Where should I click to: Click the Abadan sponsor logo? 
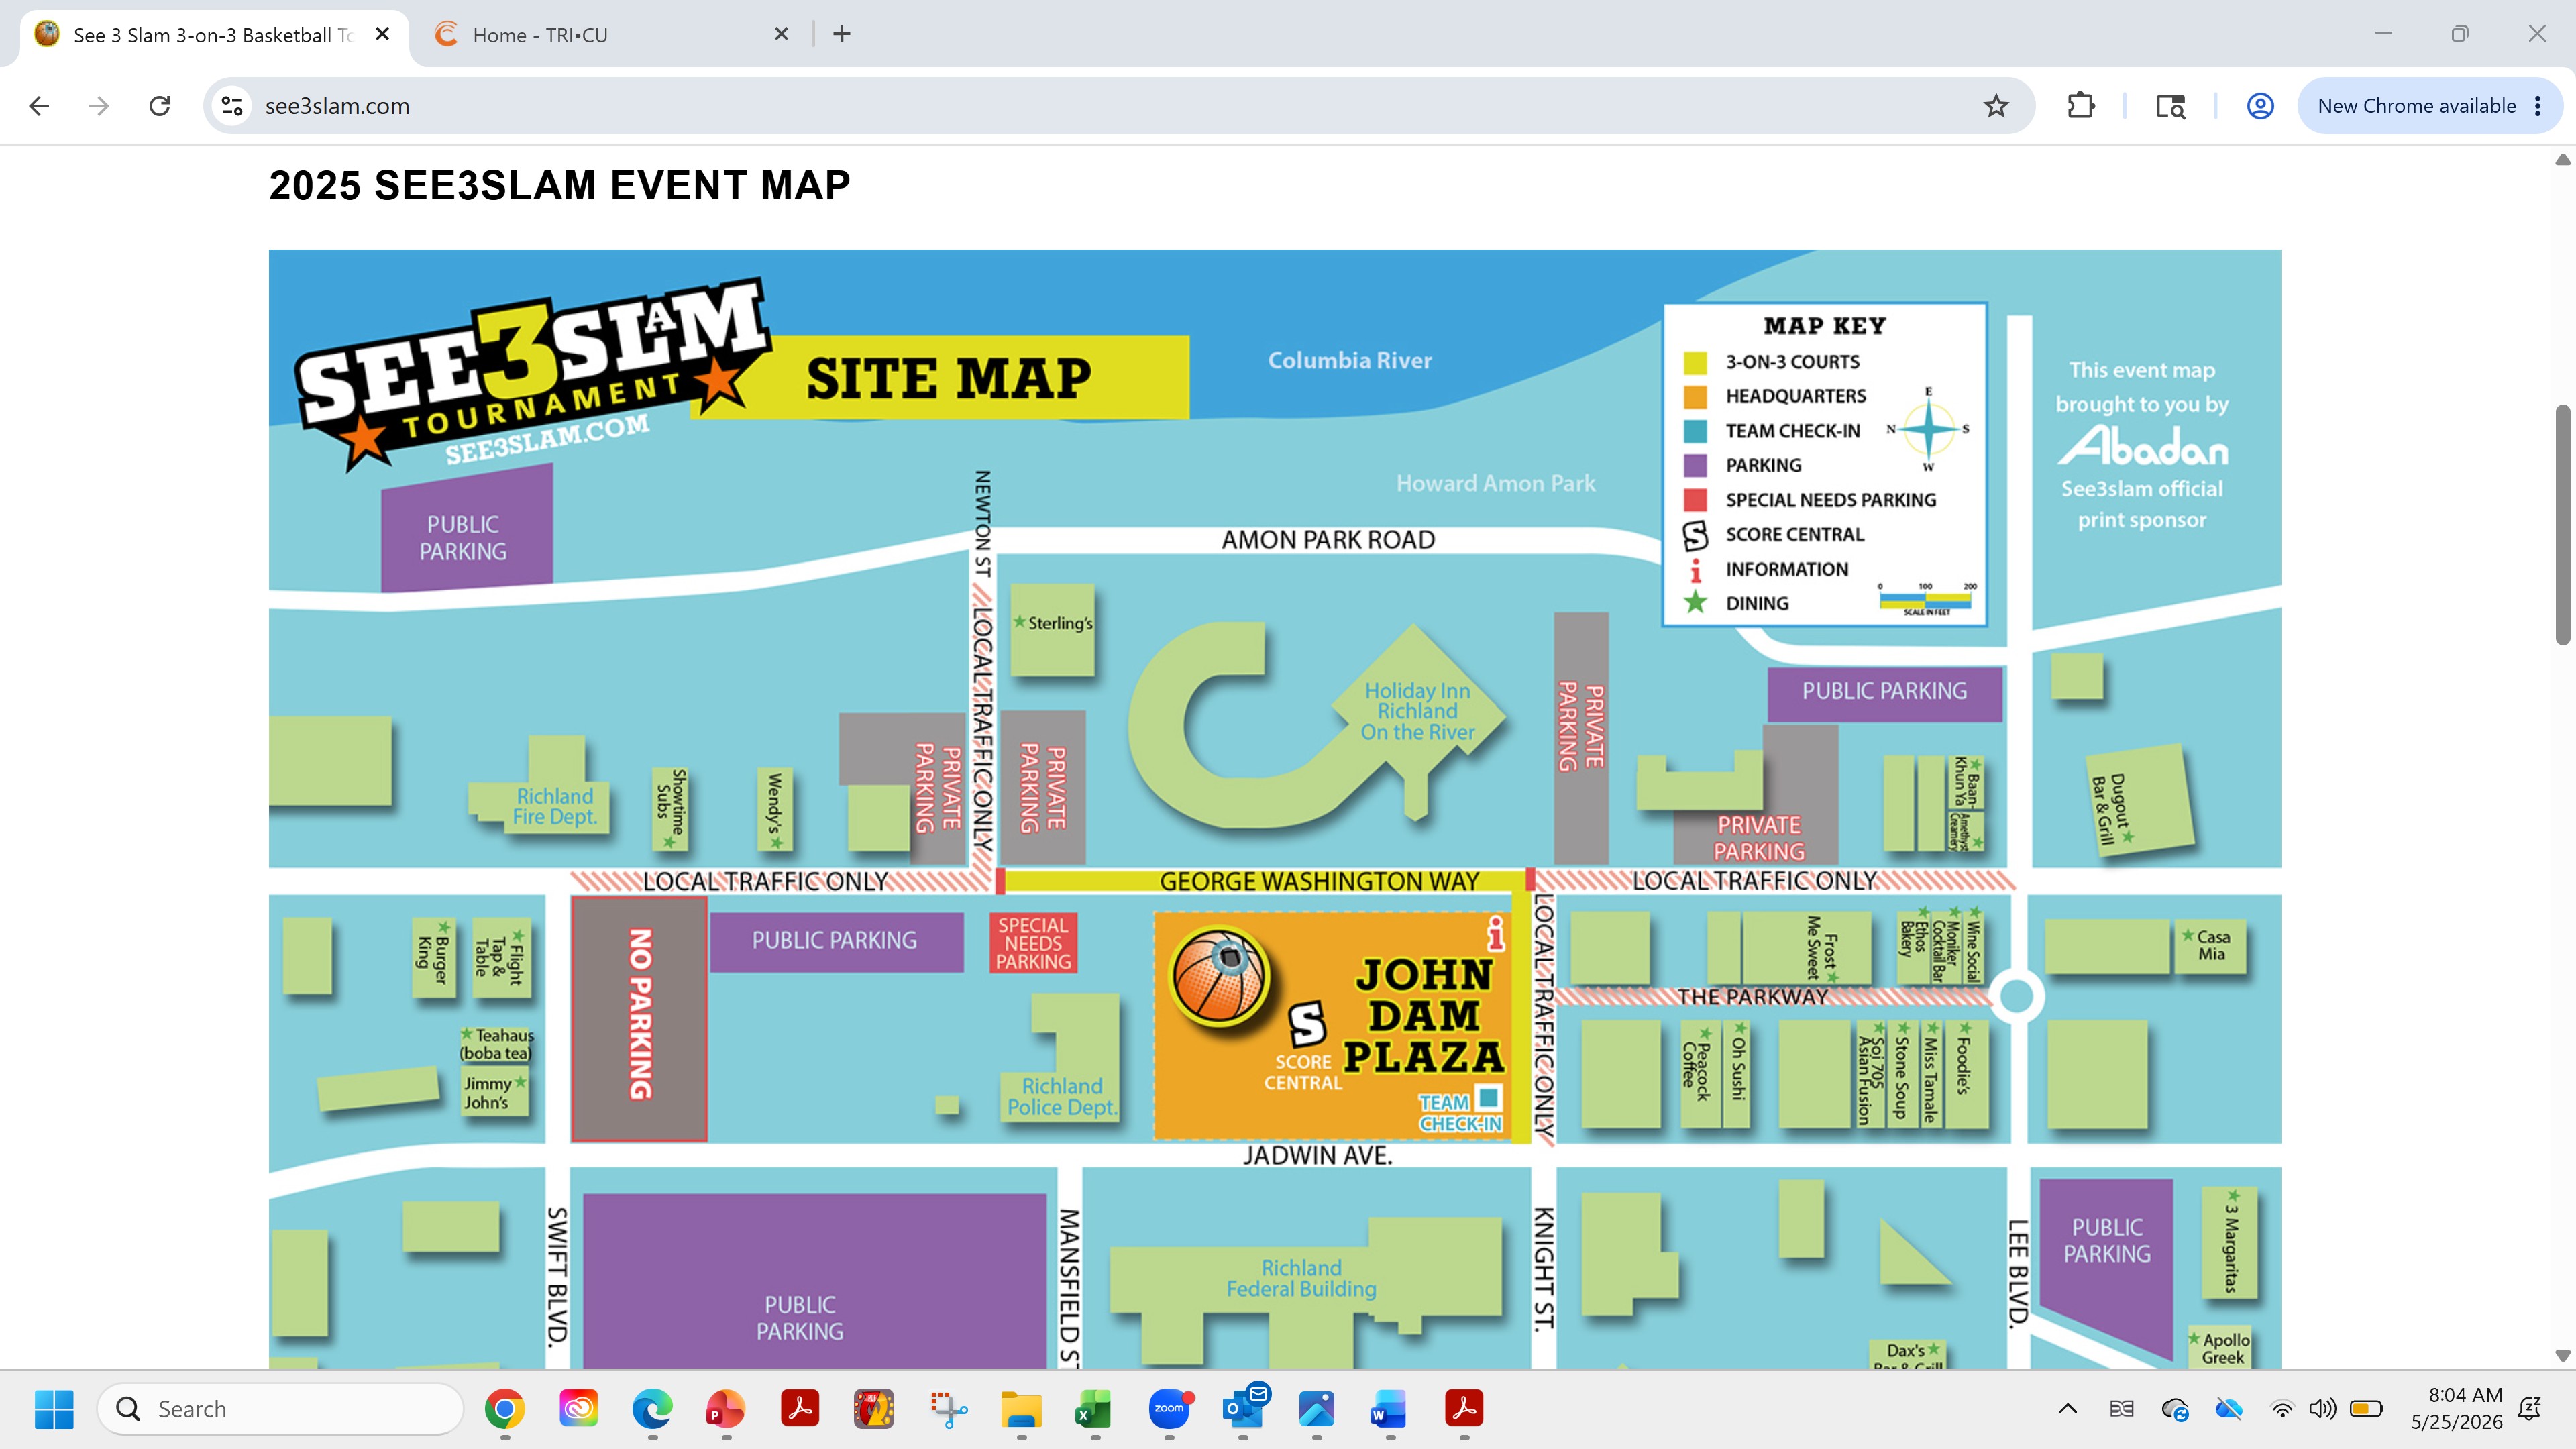2142,446
